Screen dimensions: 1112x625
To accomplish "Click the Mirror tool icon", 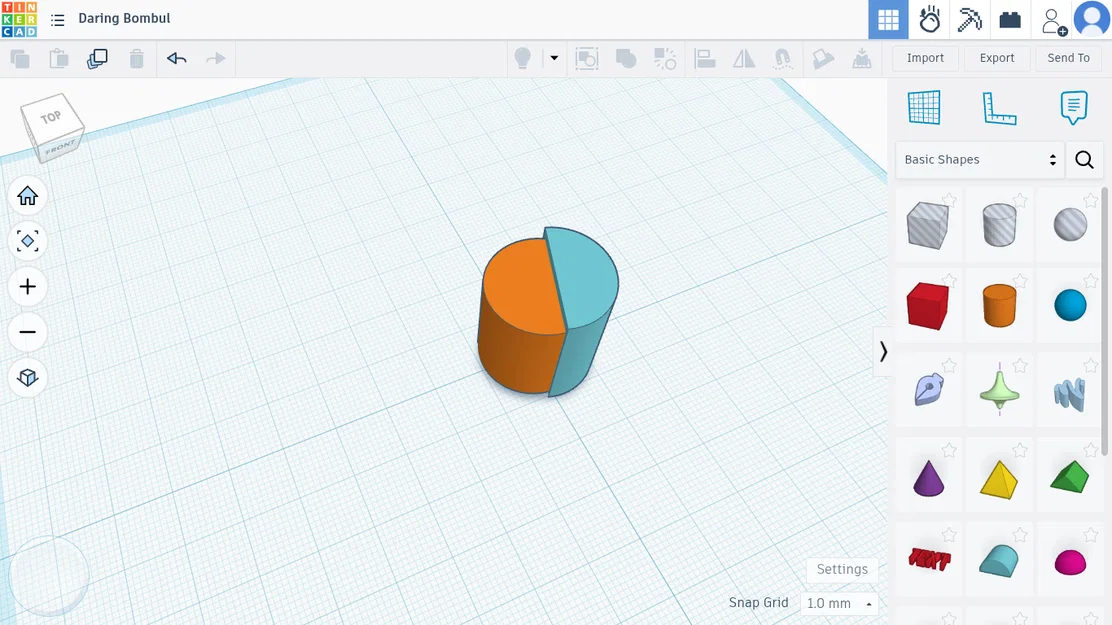I will point(743,58).
